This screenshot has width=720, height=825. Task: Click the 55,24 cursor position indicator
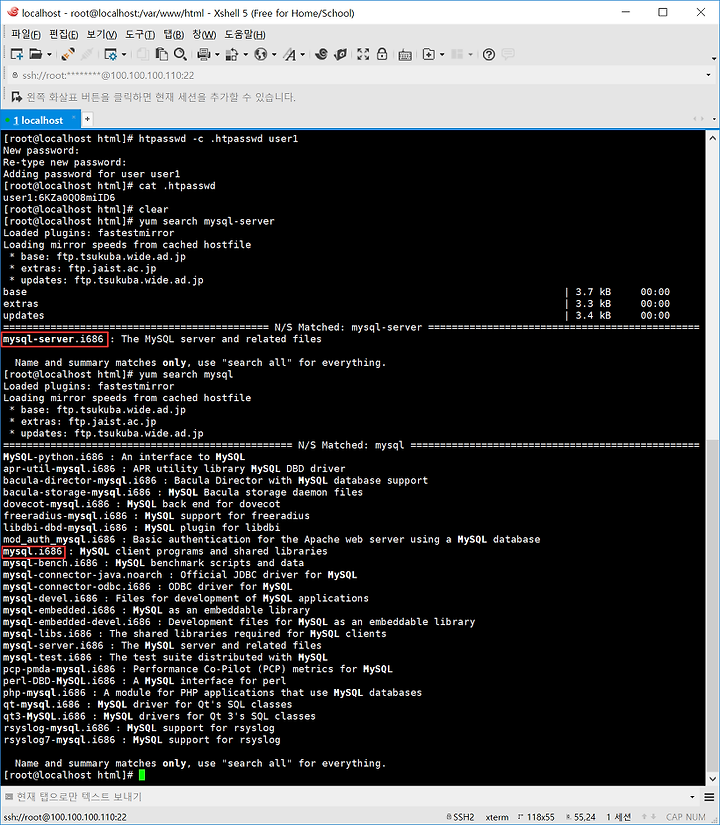coord(581,817)
